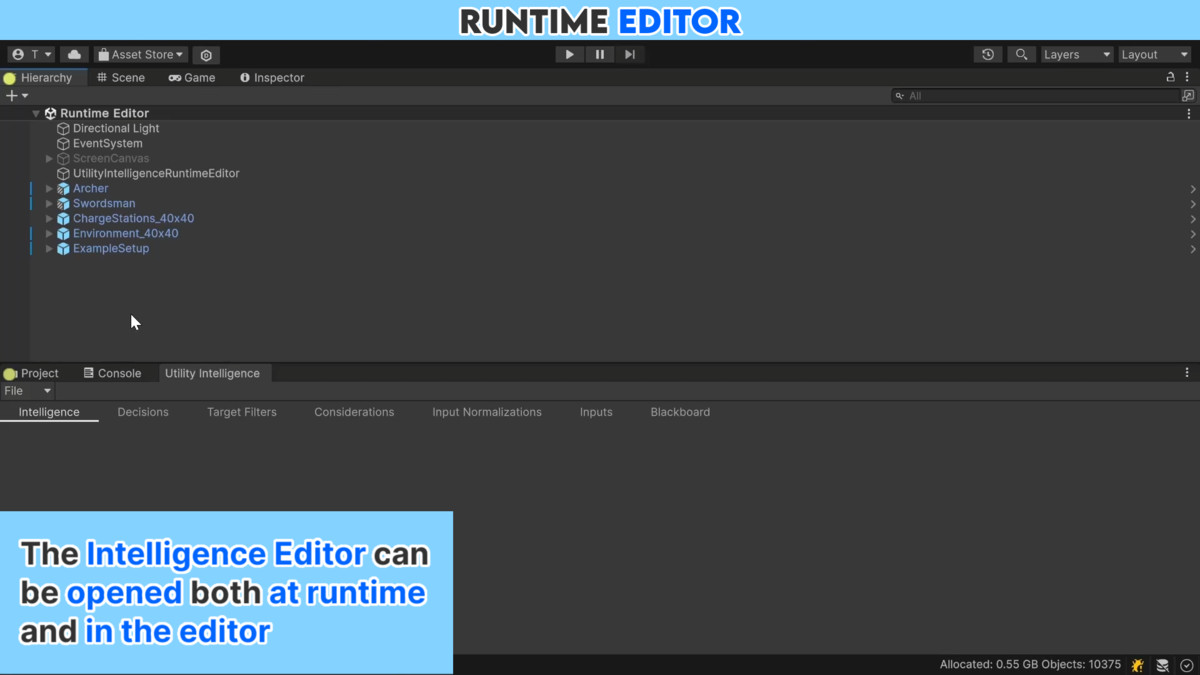Expand the Archer prefab

point(49,189)
